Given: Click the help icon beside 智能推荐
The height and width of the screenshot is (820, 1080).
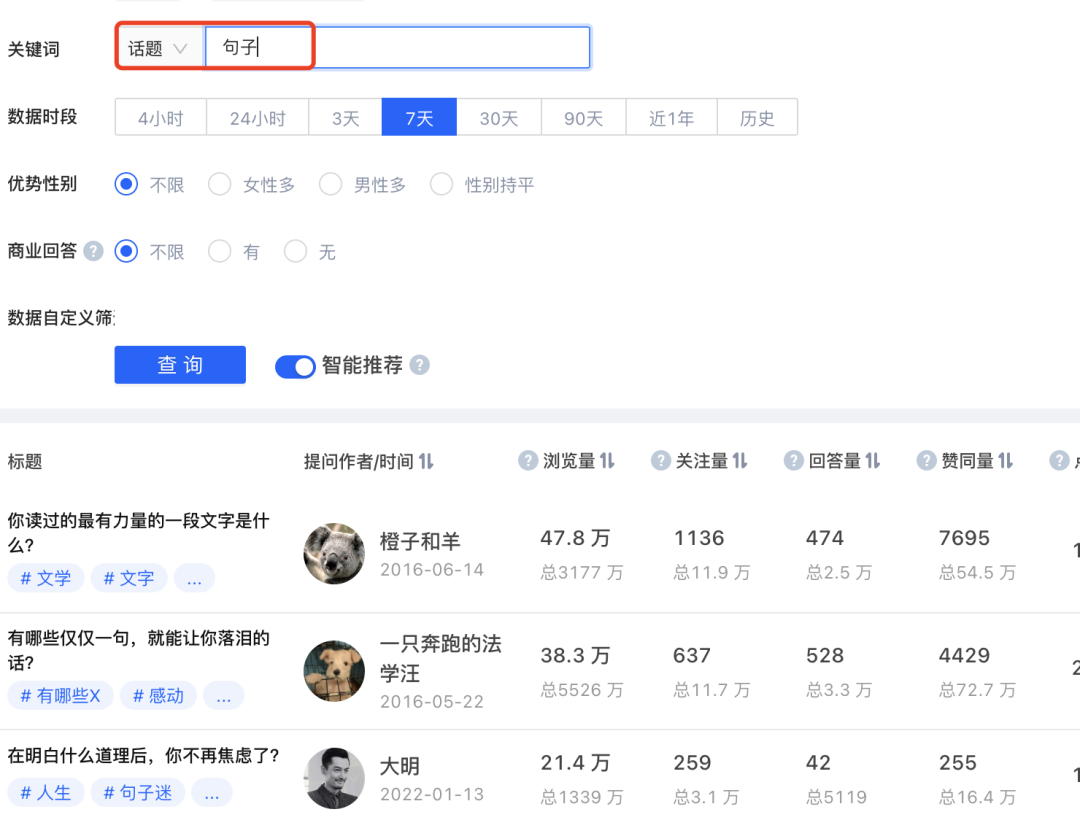Looking at the screenshot, I should pyautogui.click(x=419, y=365).
